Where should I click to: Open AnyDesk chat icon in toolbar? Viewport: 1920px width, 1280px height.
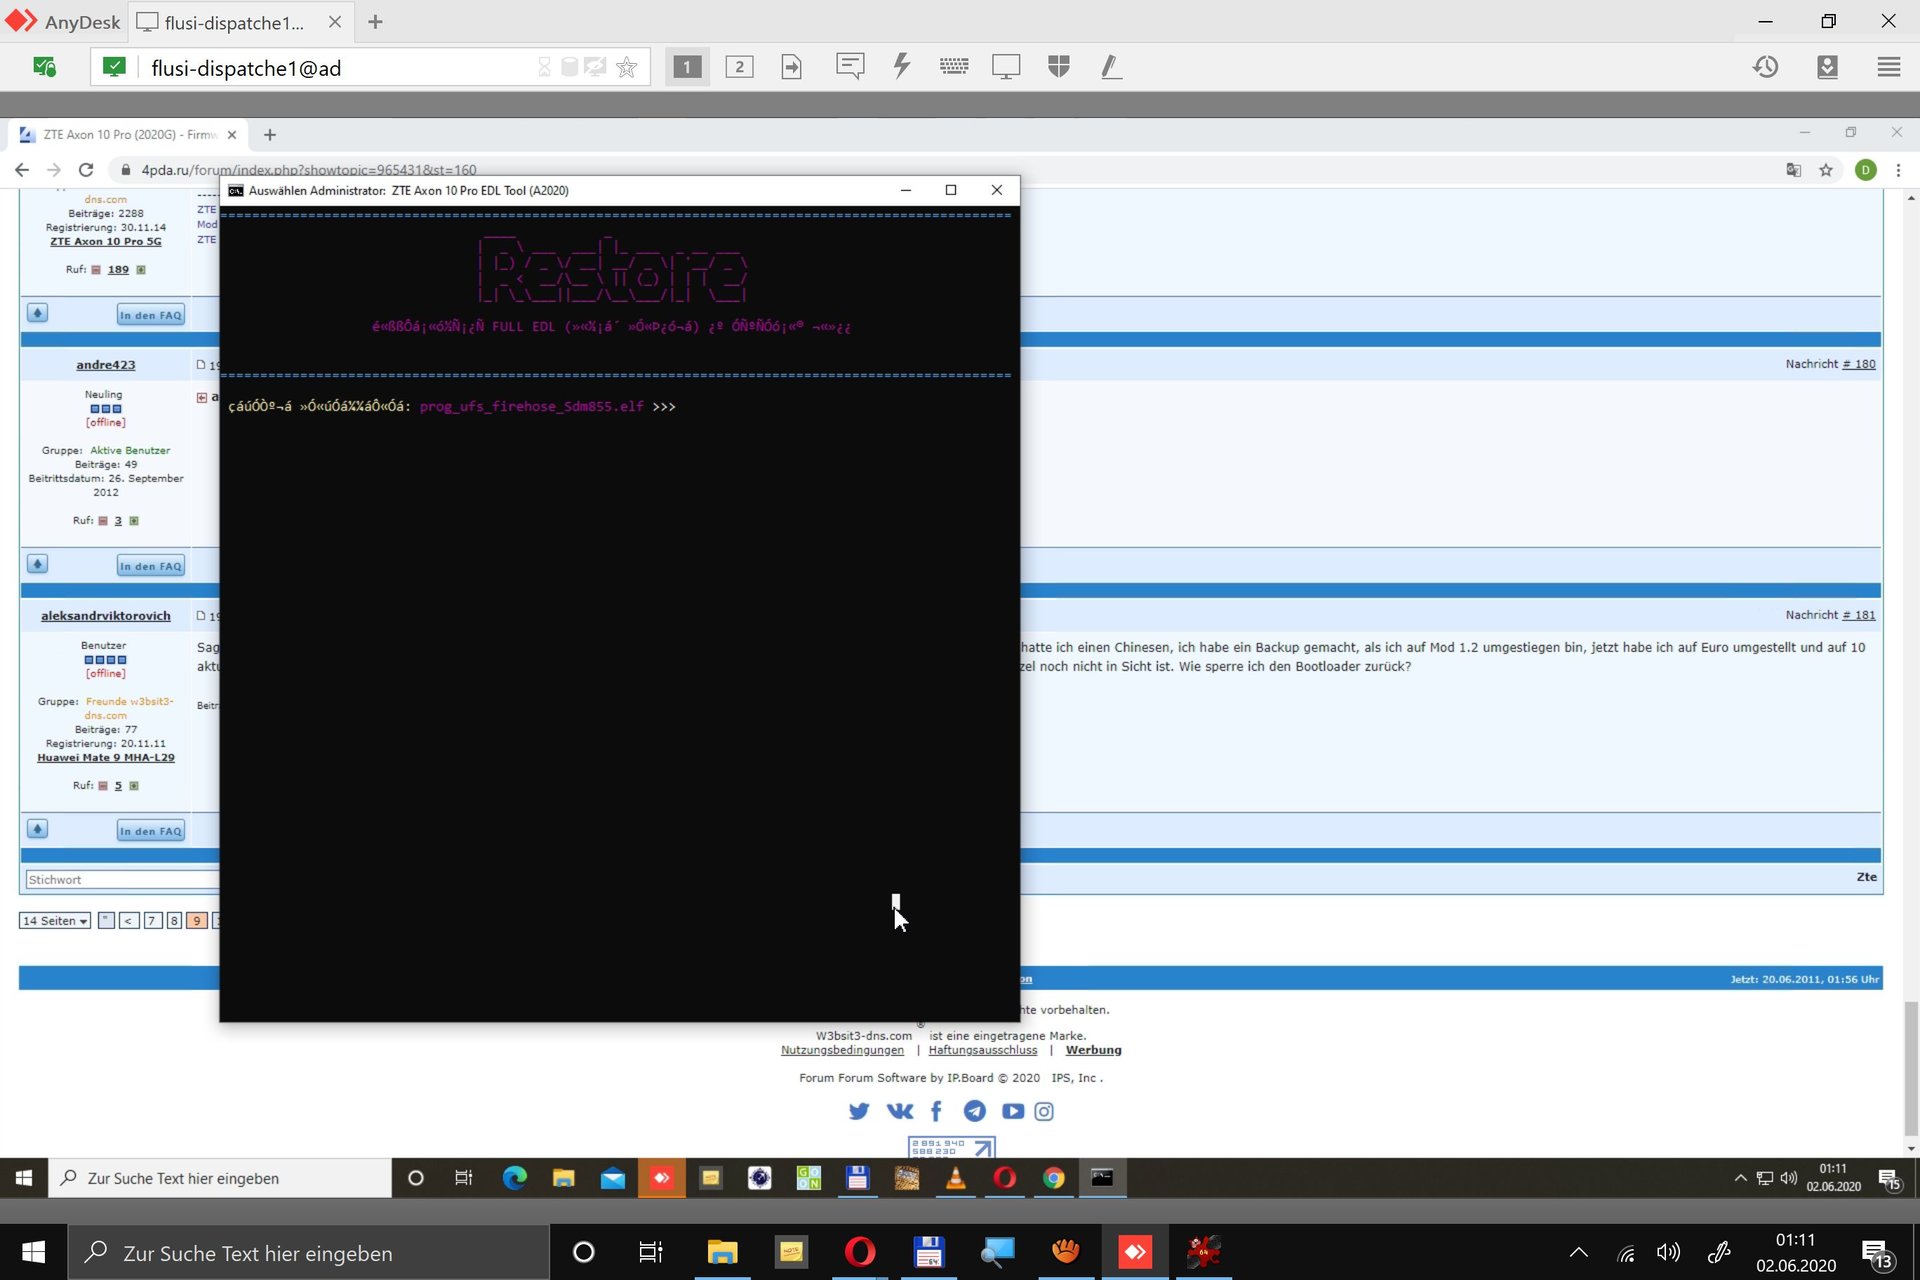(850, 67)
